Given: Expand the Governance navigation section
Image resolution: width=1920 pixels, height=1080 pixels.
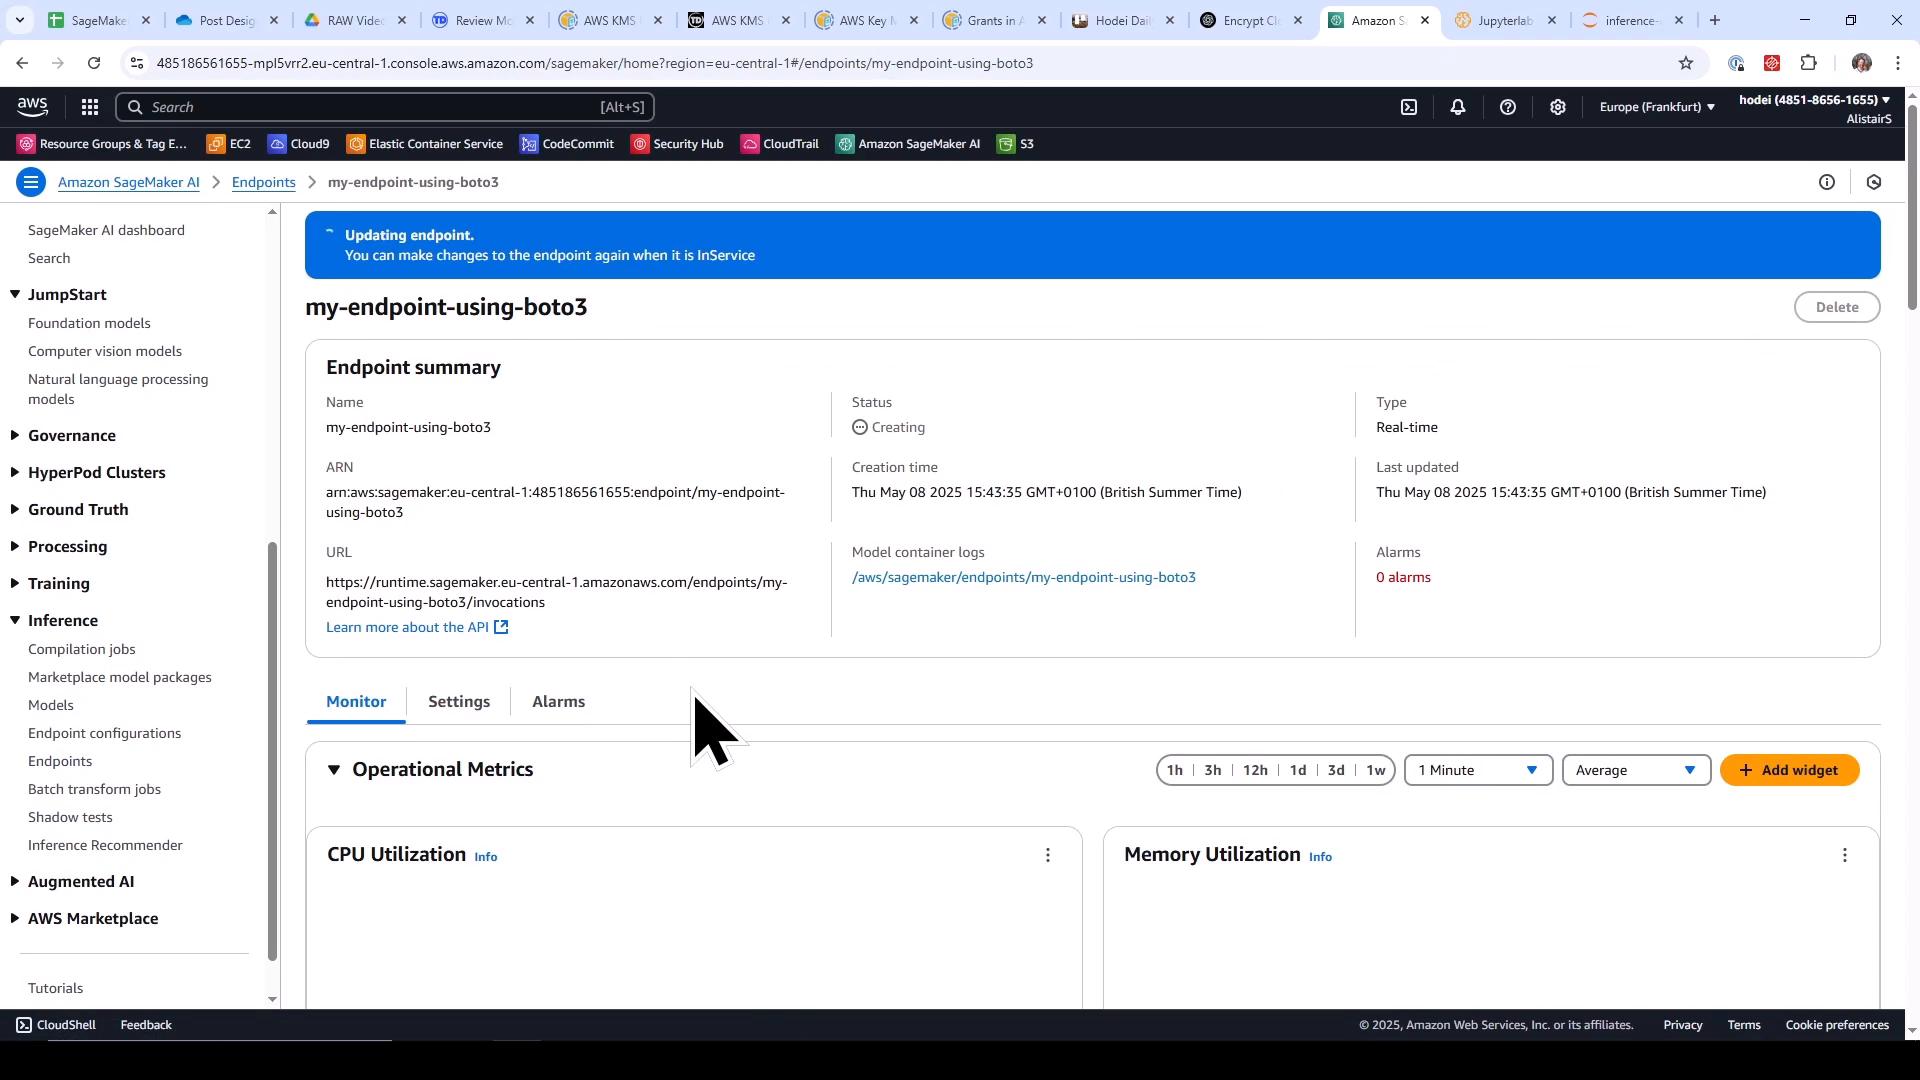Looking at the screenshot, I should [x=15, y=436].
